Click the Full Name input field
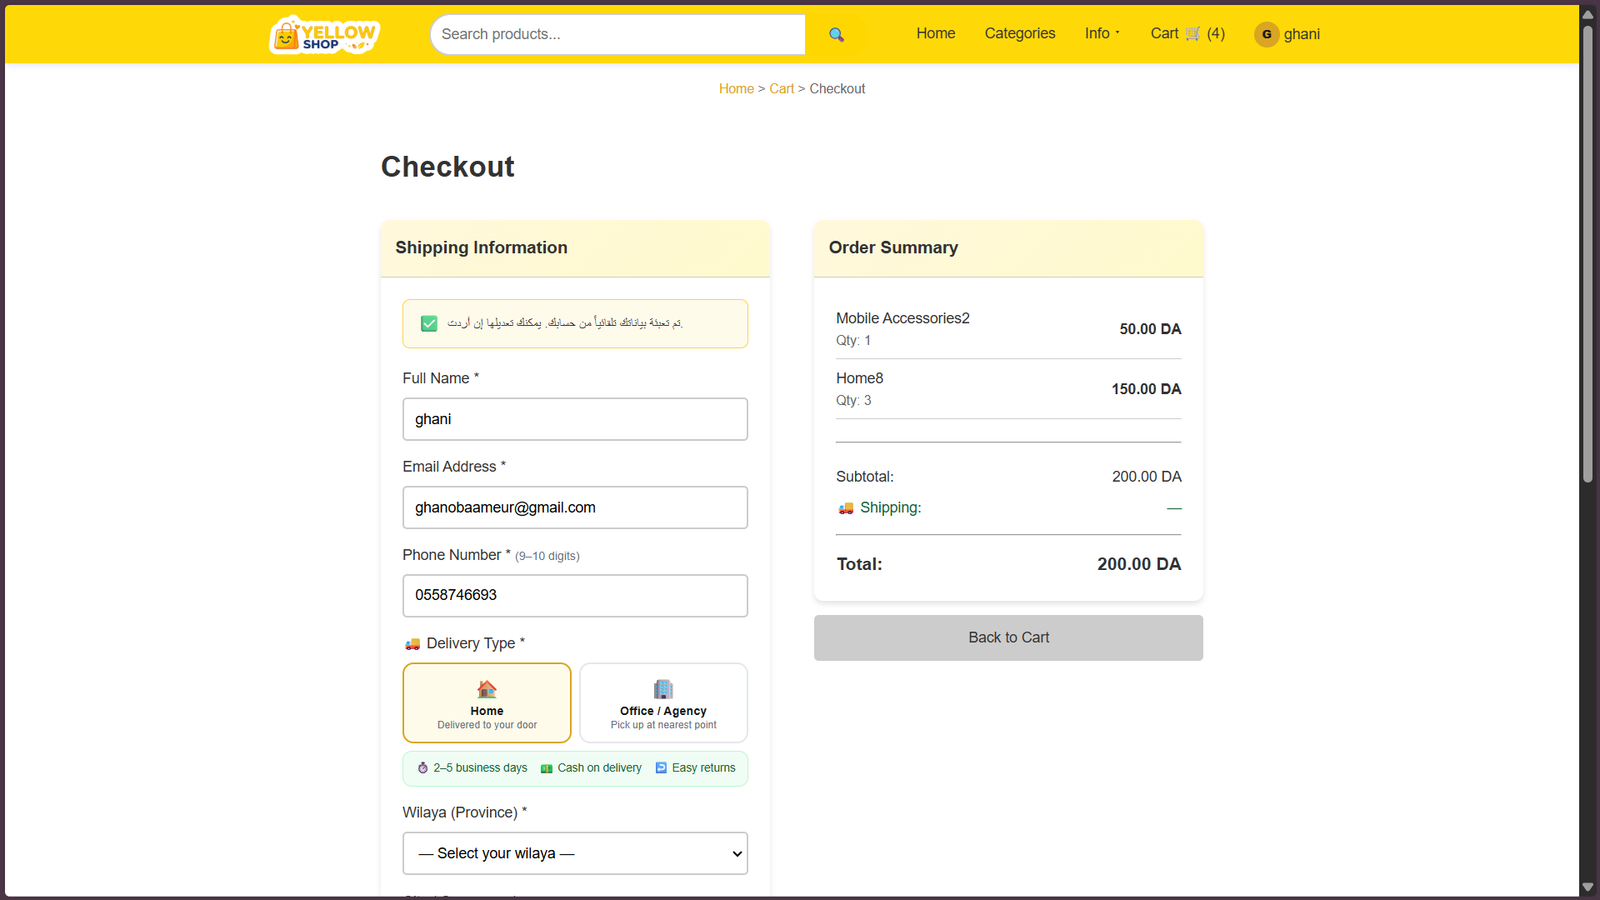The width and height of the screenshot is (1600, 900). click(575, 419)
